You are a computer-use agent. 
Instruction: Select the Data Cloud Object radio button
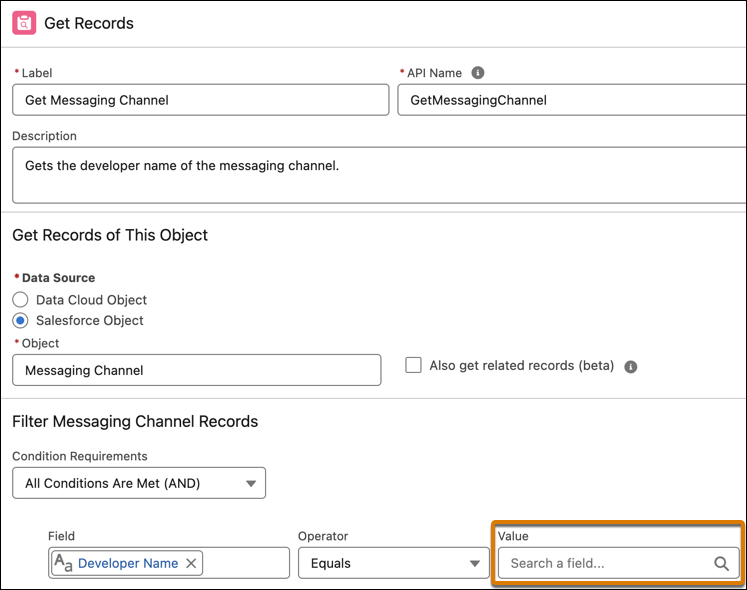click(20, 300)
